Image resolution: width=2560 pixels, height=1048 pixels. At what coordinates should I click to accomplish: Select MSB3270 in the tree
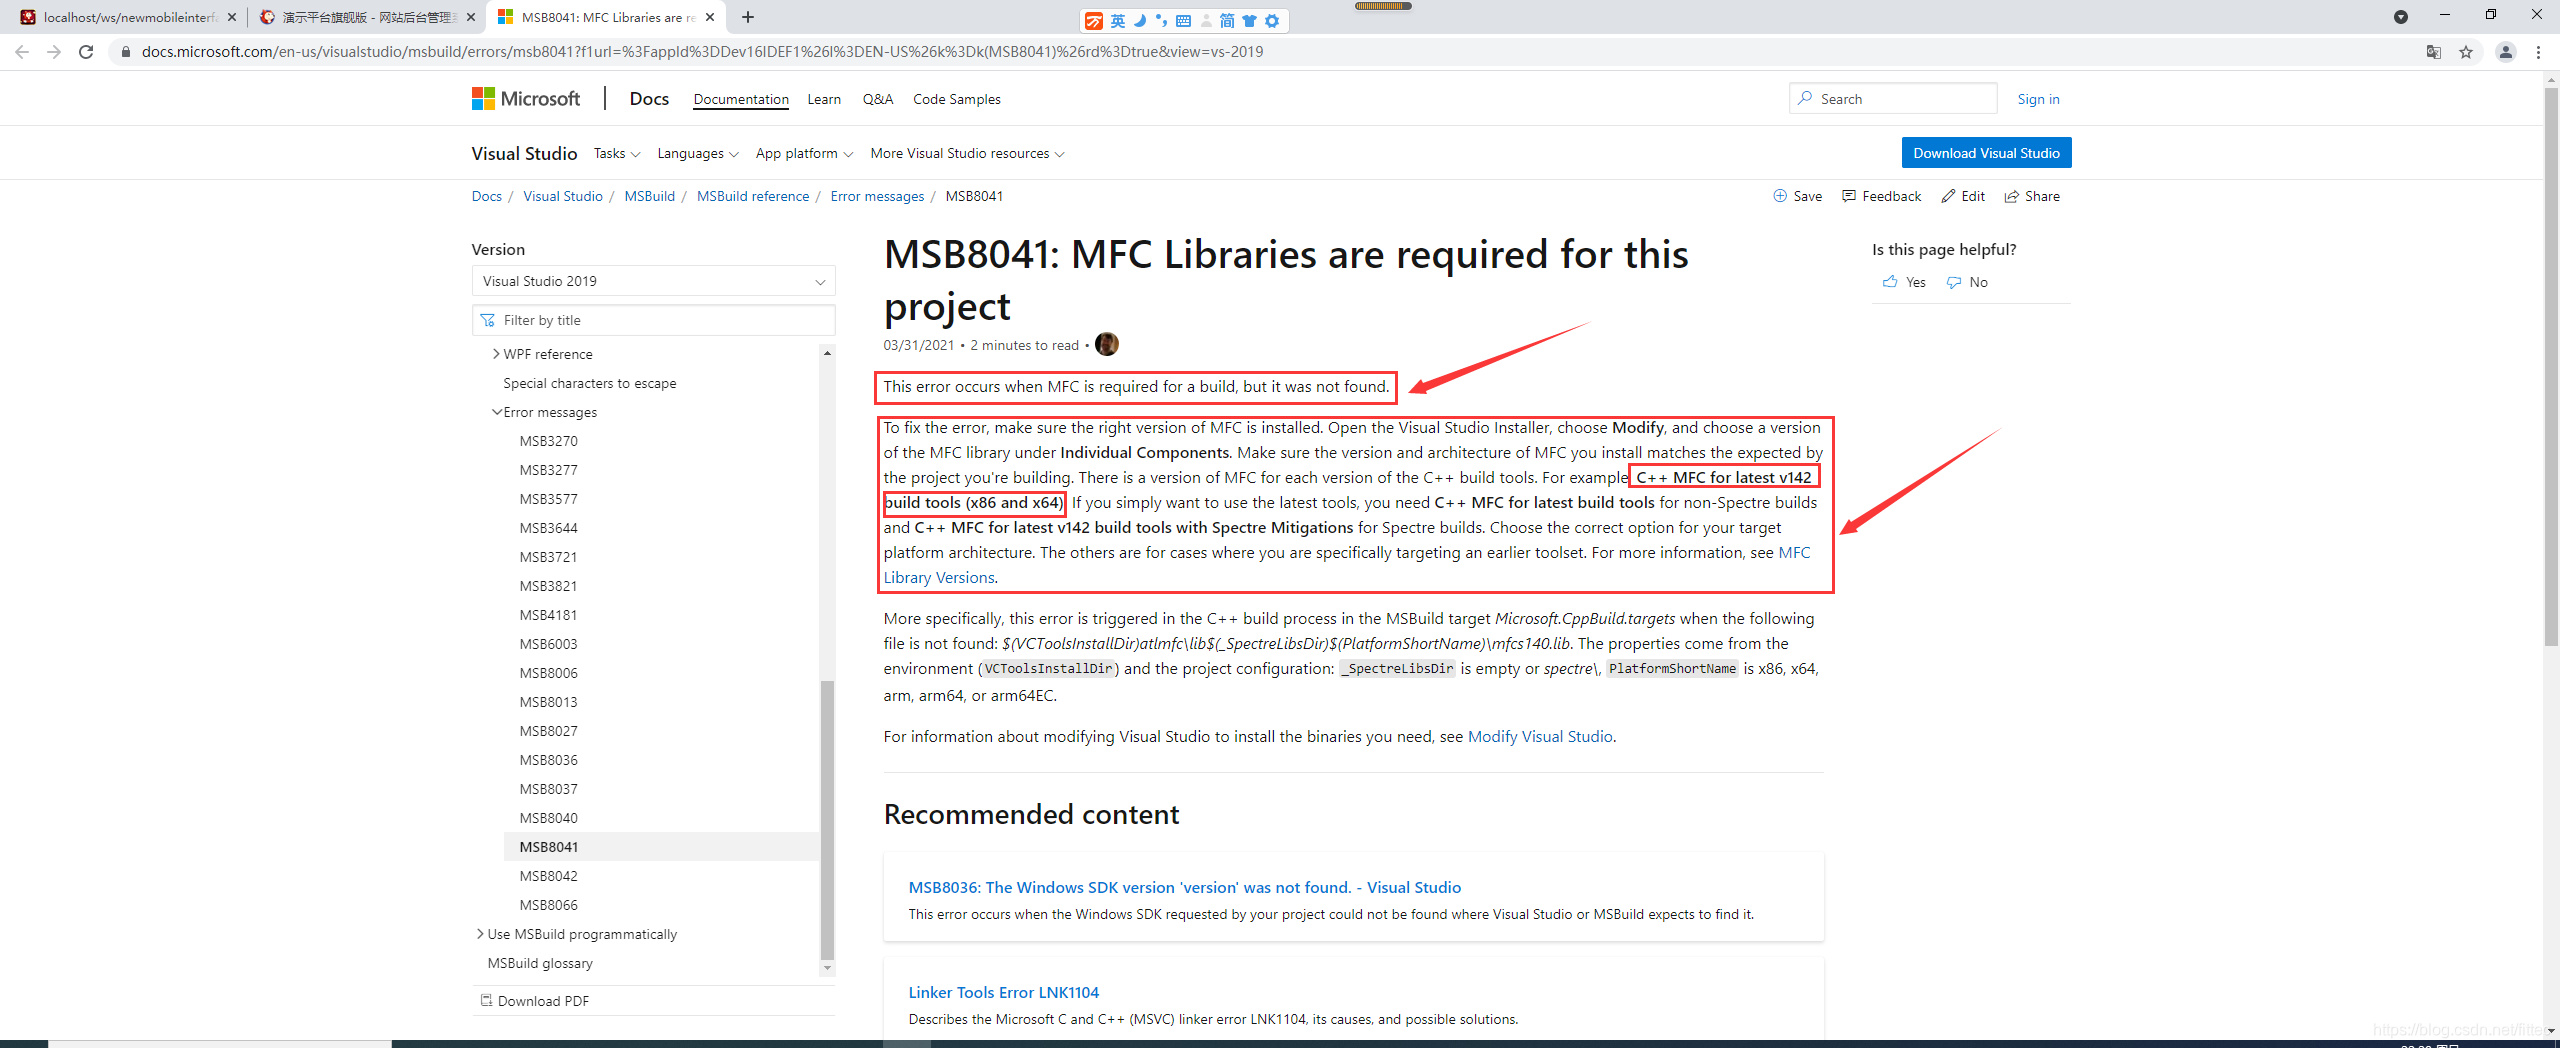coord(548,441)
